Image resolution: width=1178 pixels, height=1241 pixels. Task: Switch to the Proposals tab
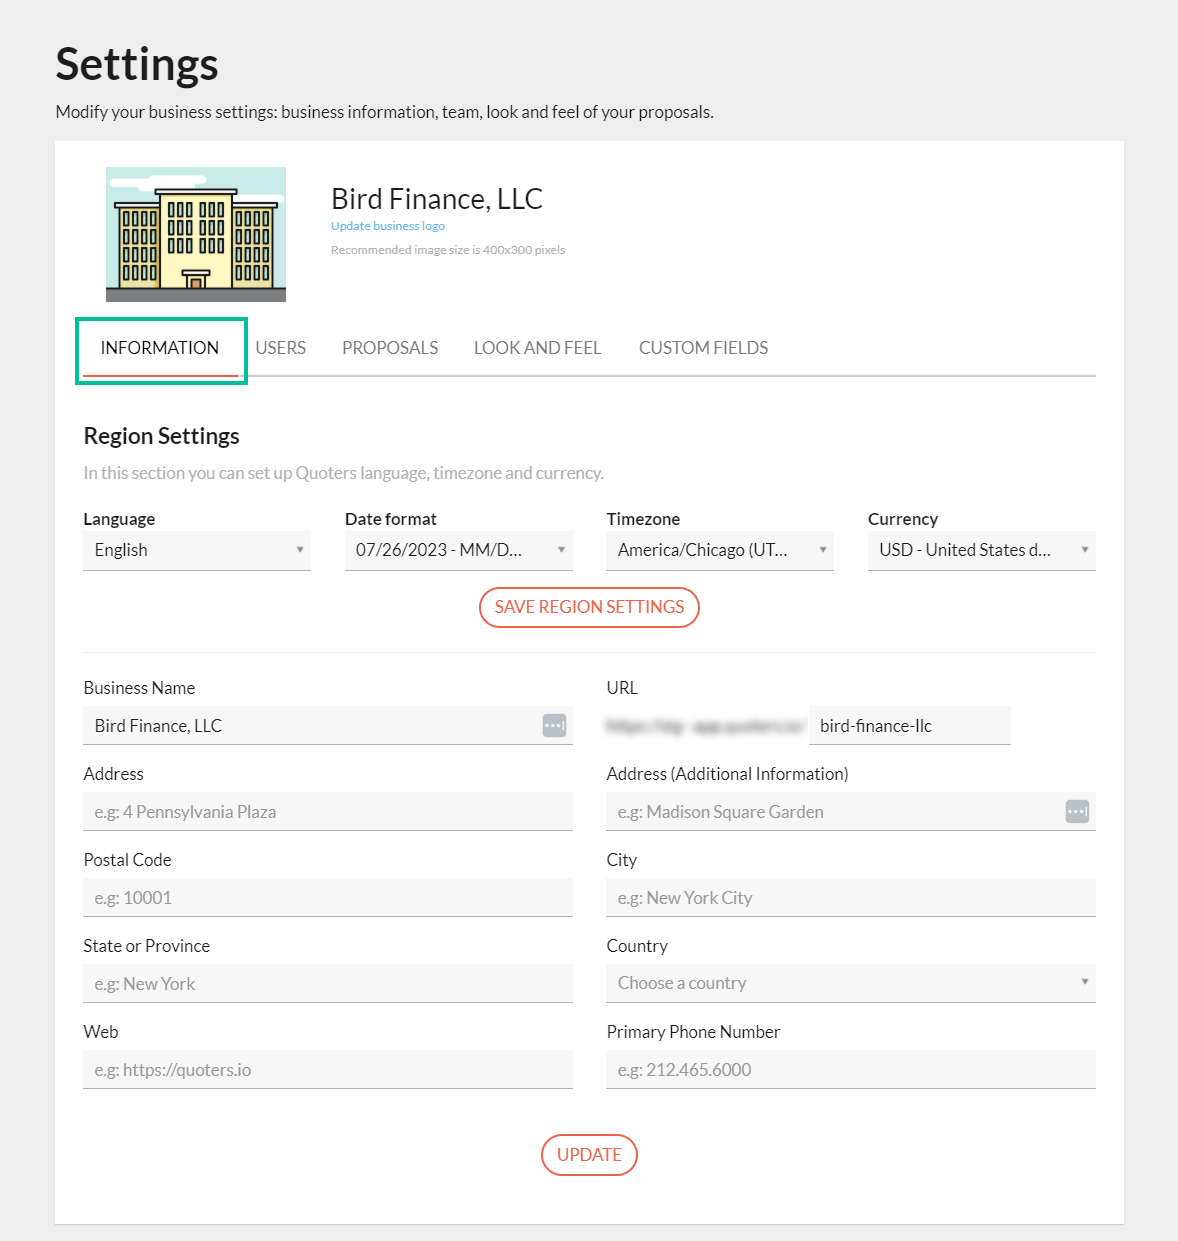click(x=390, y=348)
